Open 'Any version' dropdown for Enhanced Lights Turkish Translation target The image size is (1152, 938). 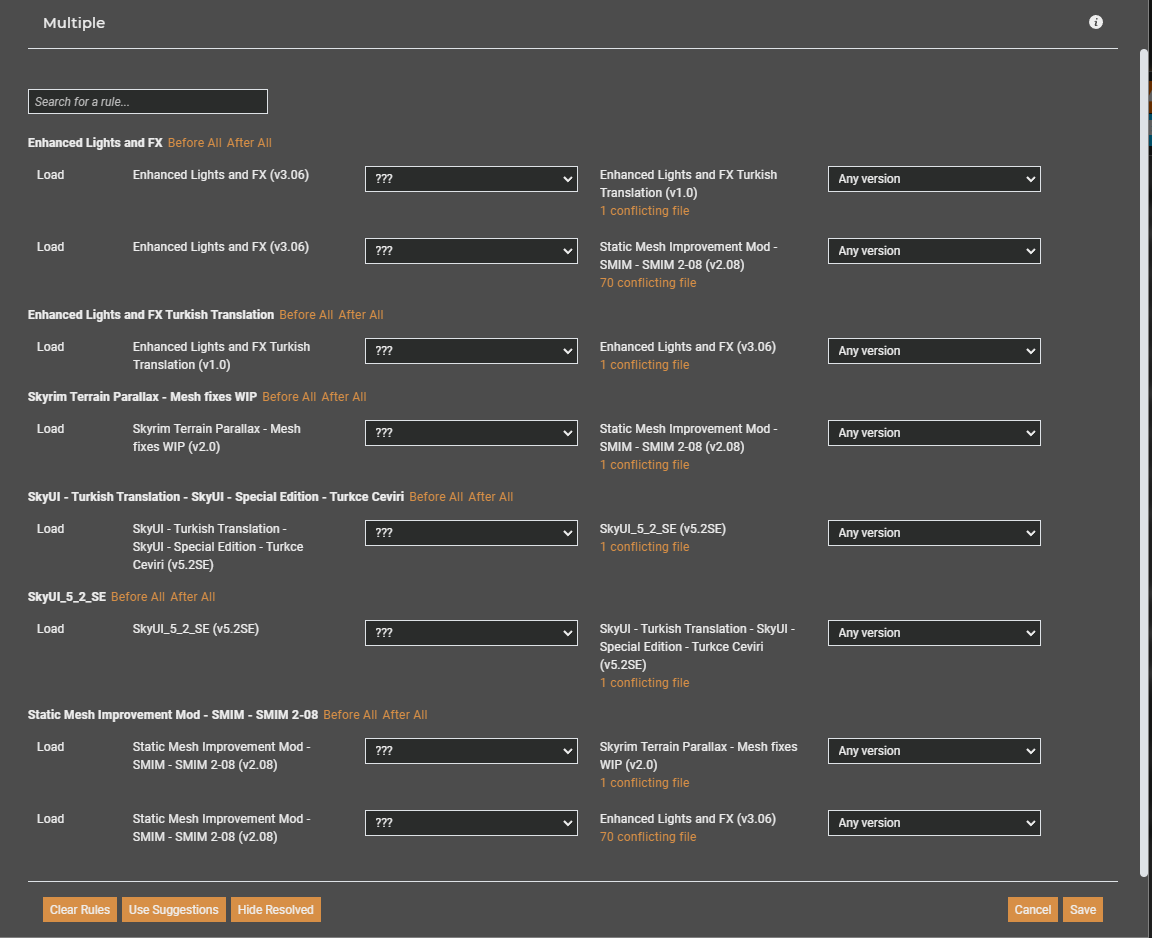pyautogui.click(x=934, y=179)
